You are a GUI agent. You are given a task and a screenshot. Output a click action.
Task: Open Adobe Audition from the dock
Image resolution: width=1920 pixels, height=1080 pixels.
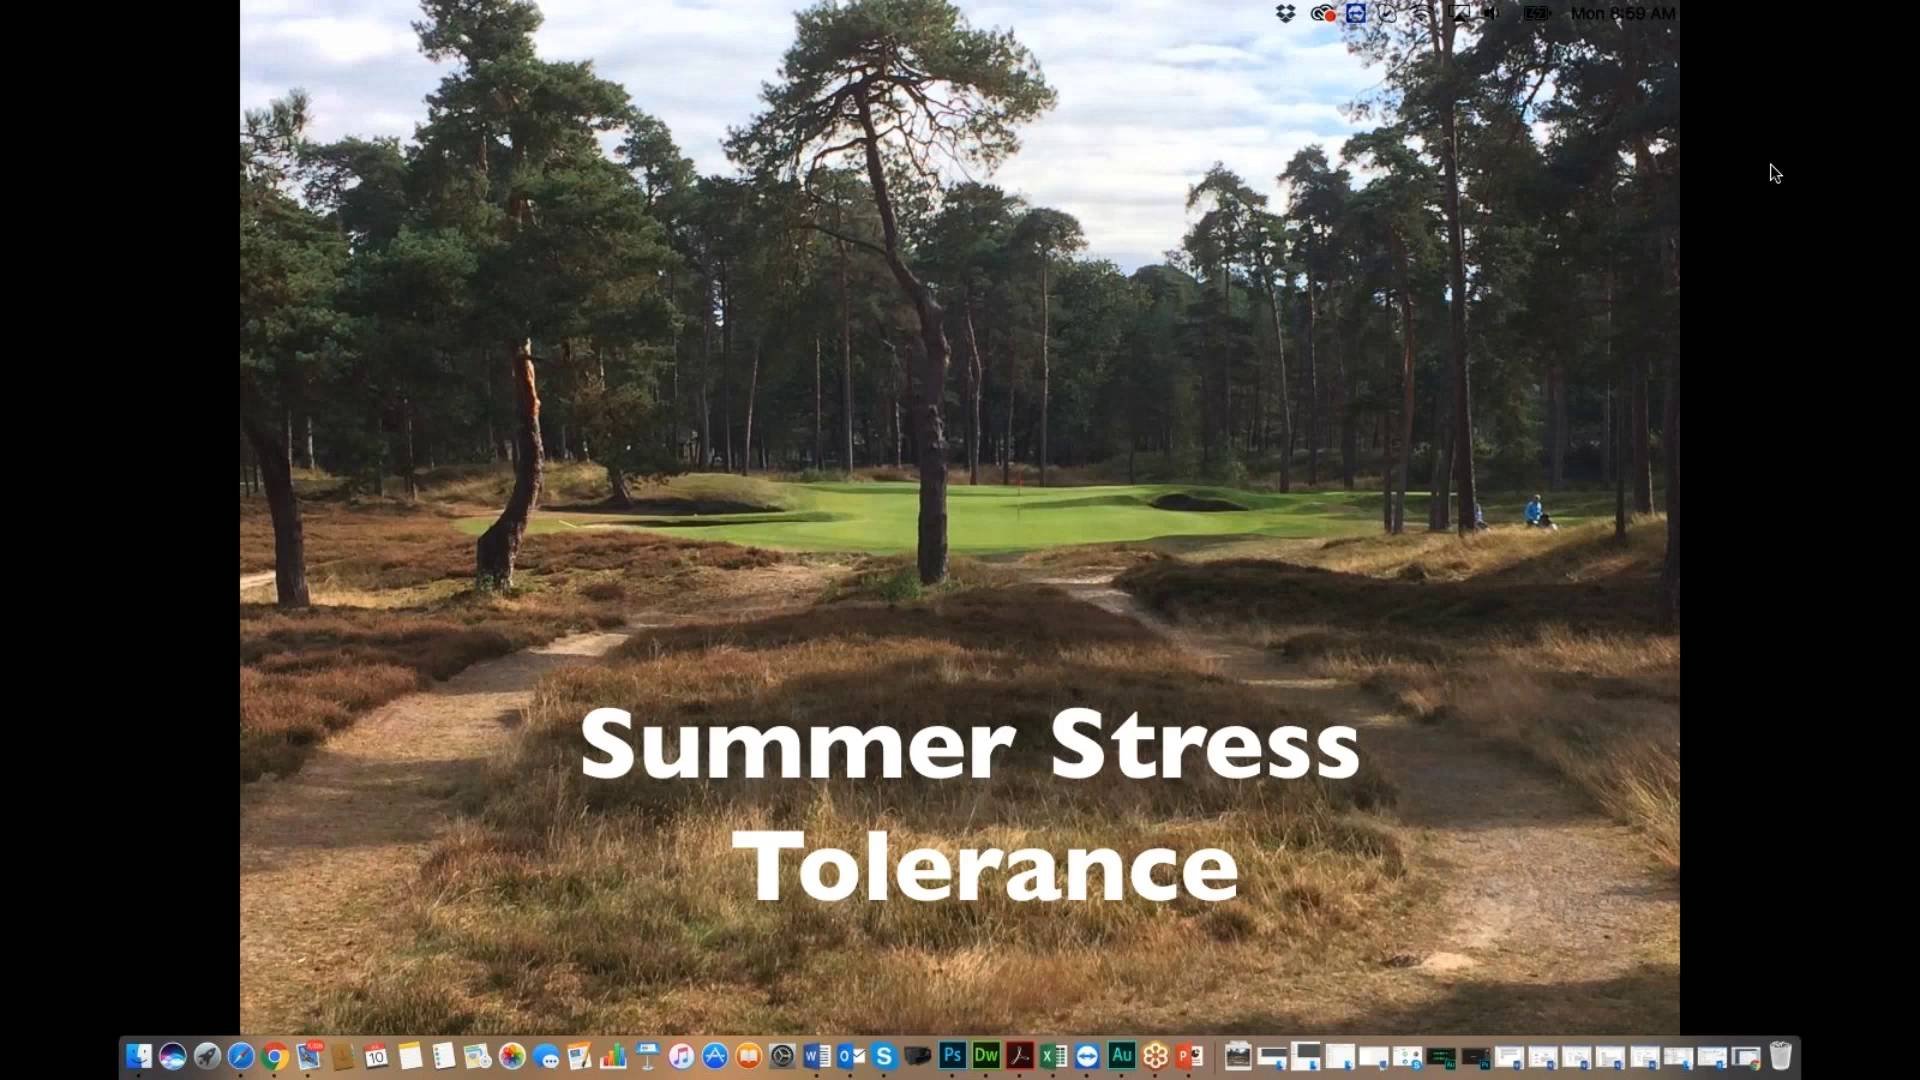[x=1121, y=1056]
